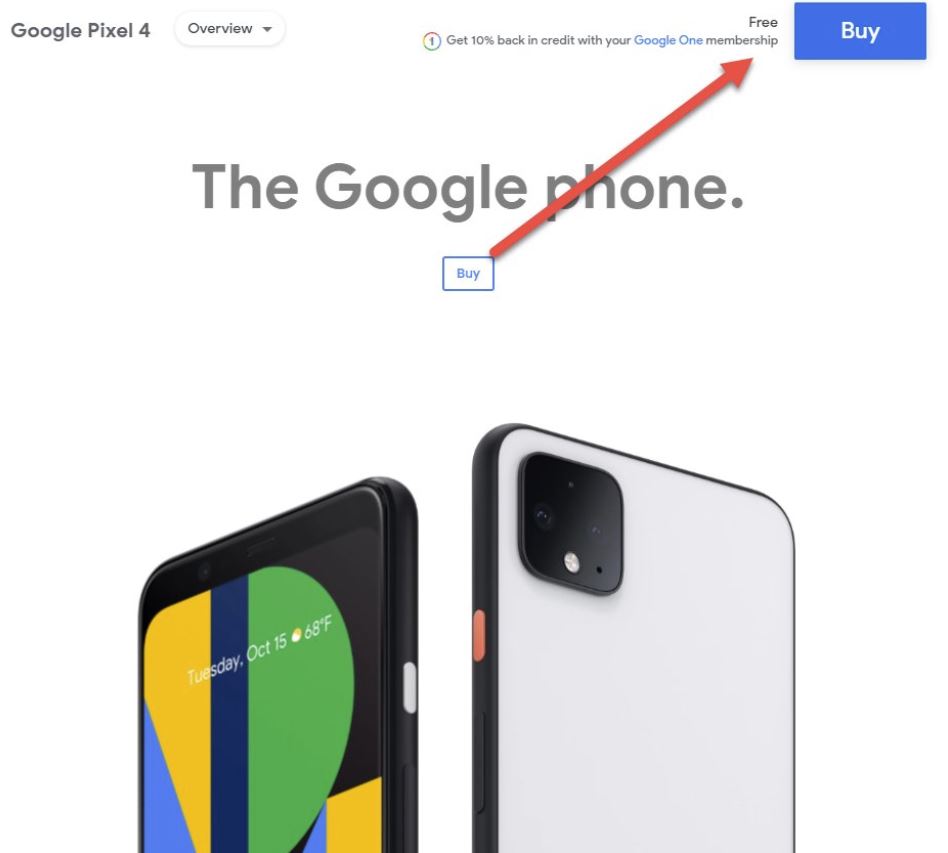This screenshot has width=948, height=853.
Task: Click the Overview dropdown arrow
Action: pyautogui.click(x=267, y=29)
